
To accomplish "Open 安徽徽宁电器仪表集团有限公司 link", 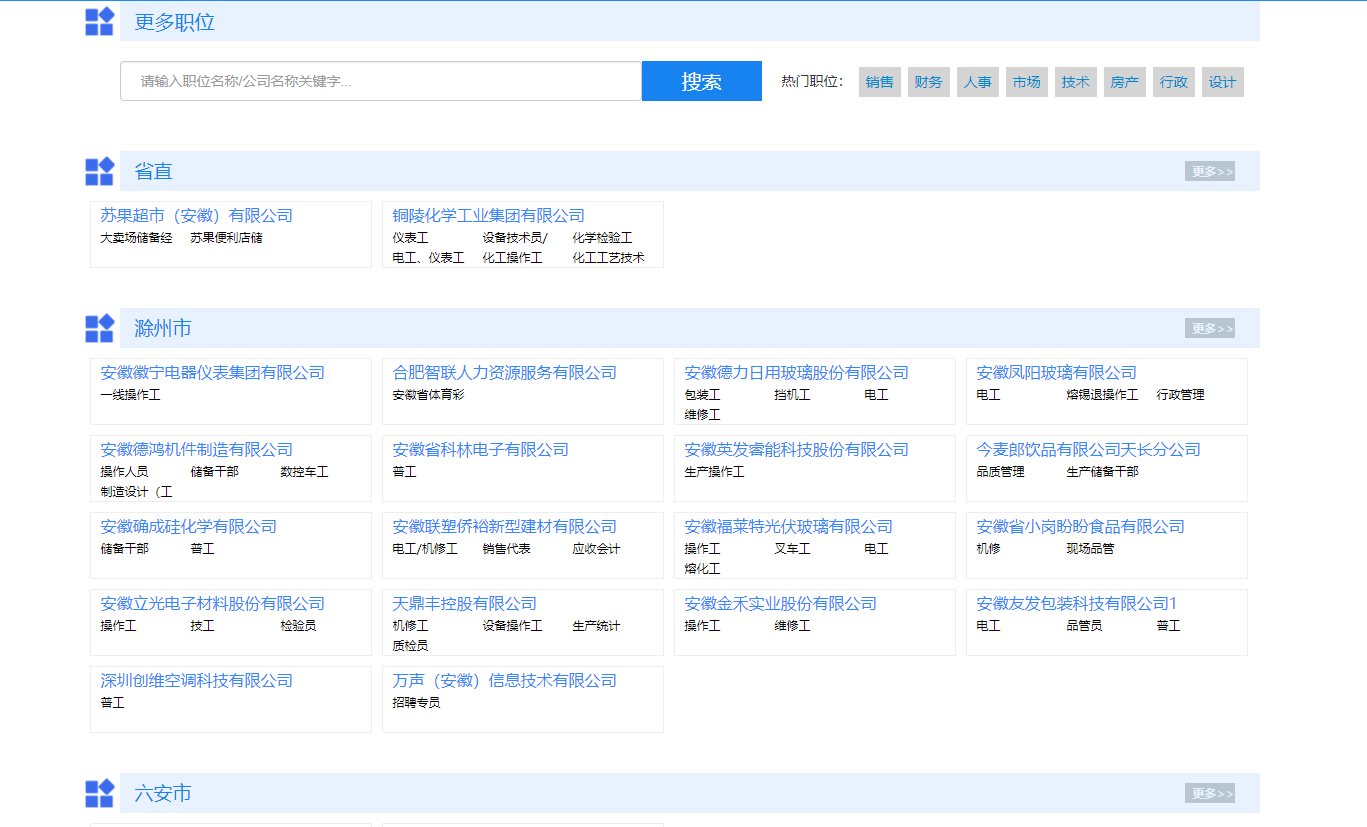I will coord(213,372).
